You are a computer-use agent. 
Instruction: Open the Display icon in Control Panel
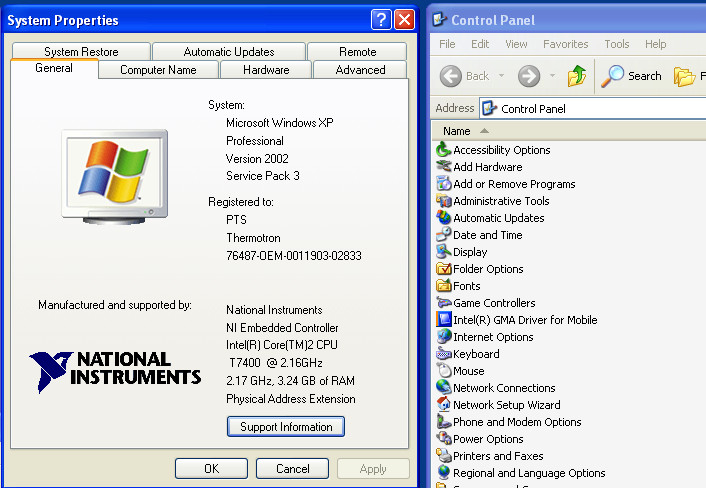(444, 252)
